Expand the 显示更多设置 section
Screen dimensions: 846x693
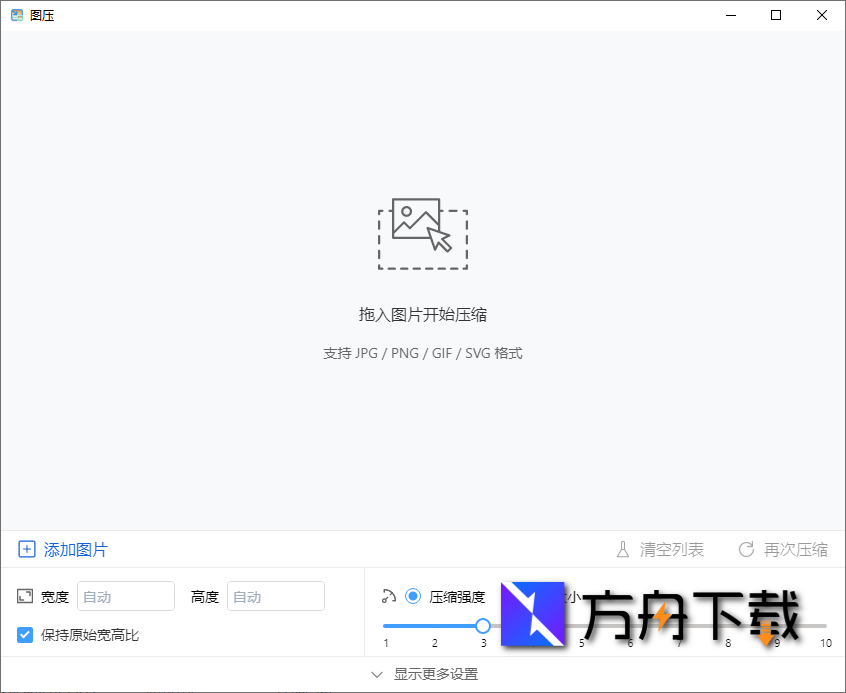tap(423, 676)
